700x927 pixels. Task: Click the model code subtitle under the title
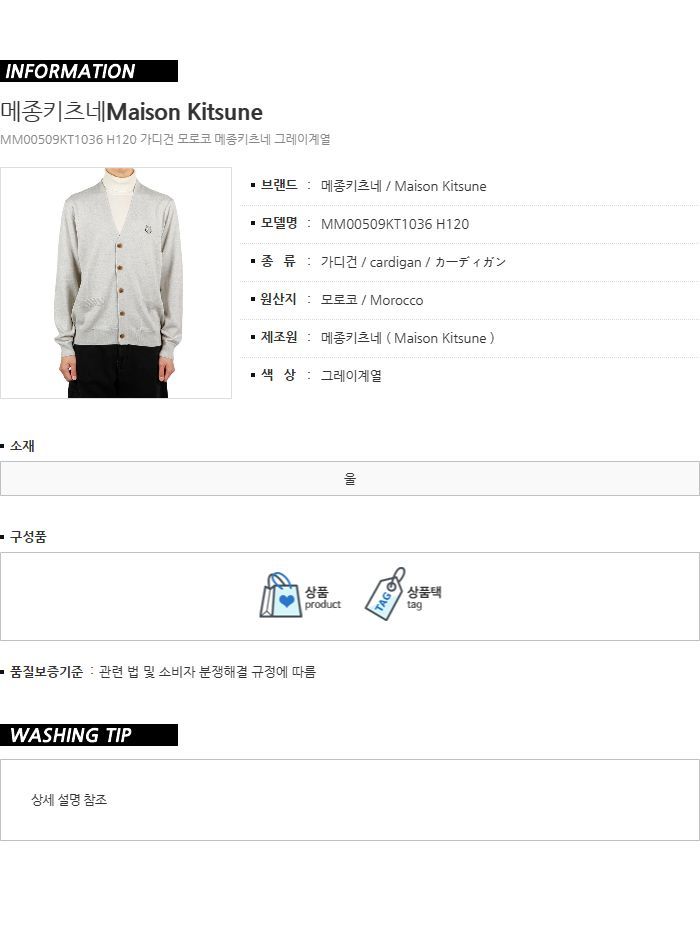[165, 140]
